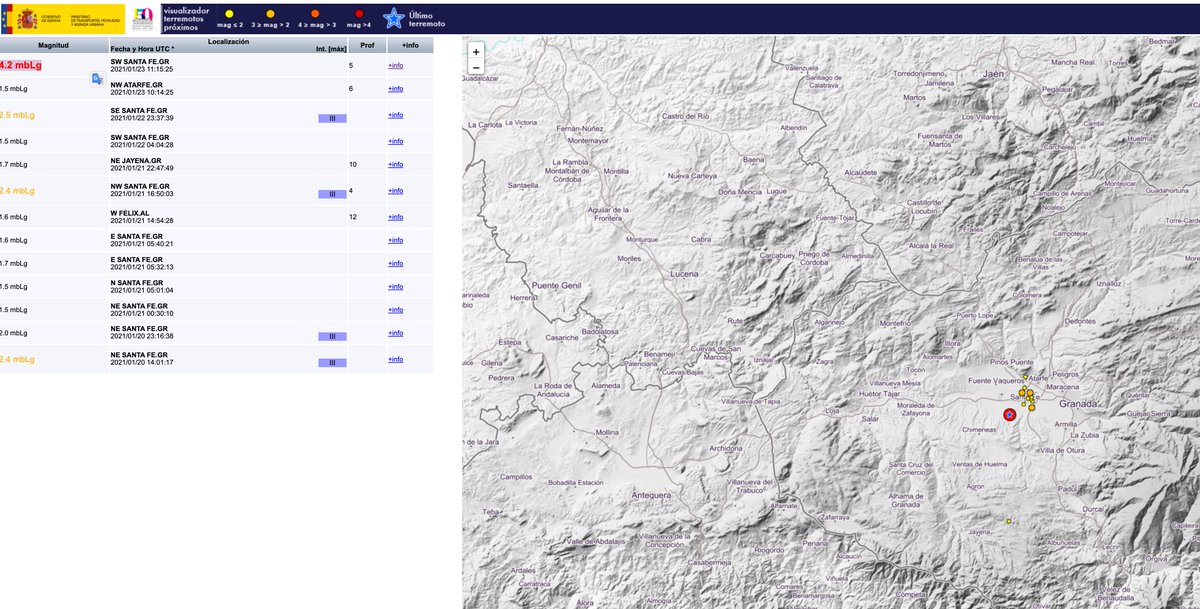Click intensity III badge for 2021/01/20 14:01:17
Image resolution: width=1200 pixels, height=609 pixels.
point(332,363)
